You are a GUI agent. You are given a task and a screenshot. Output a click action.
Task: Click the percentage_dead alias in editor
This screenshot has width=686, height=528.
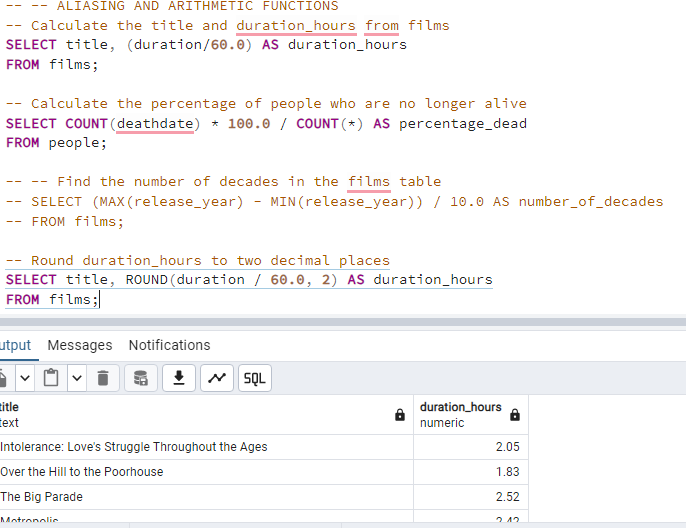[462, 124]
